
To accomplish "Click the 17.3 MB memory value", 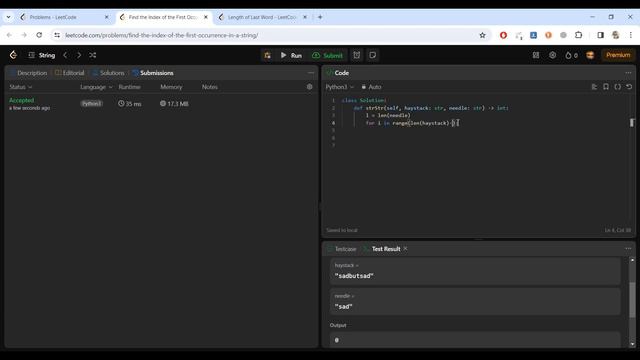I will [x=174, y=104].
